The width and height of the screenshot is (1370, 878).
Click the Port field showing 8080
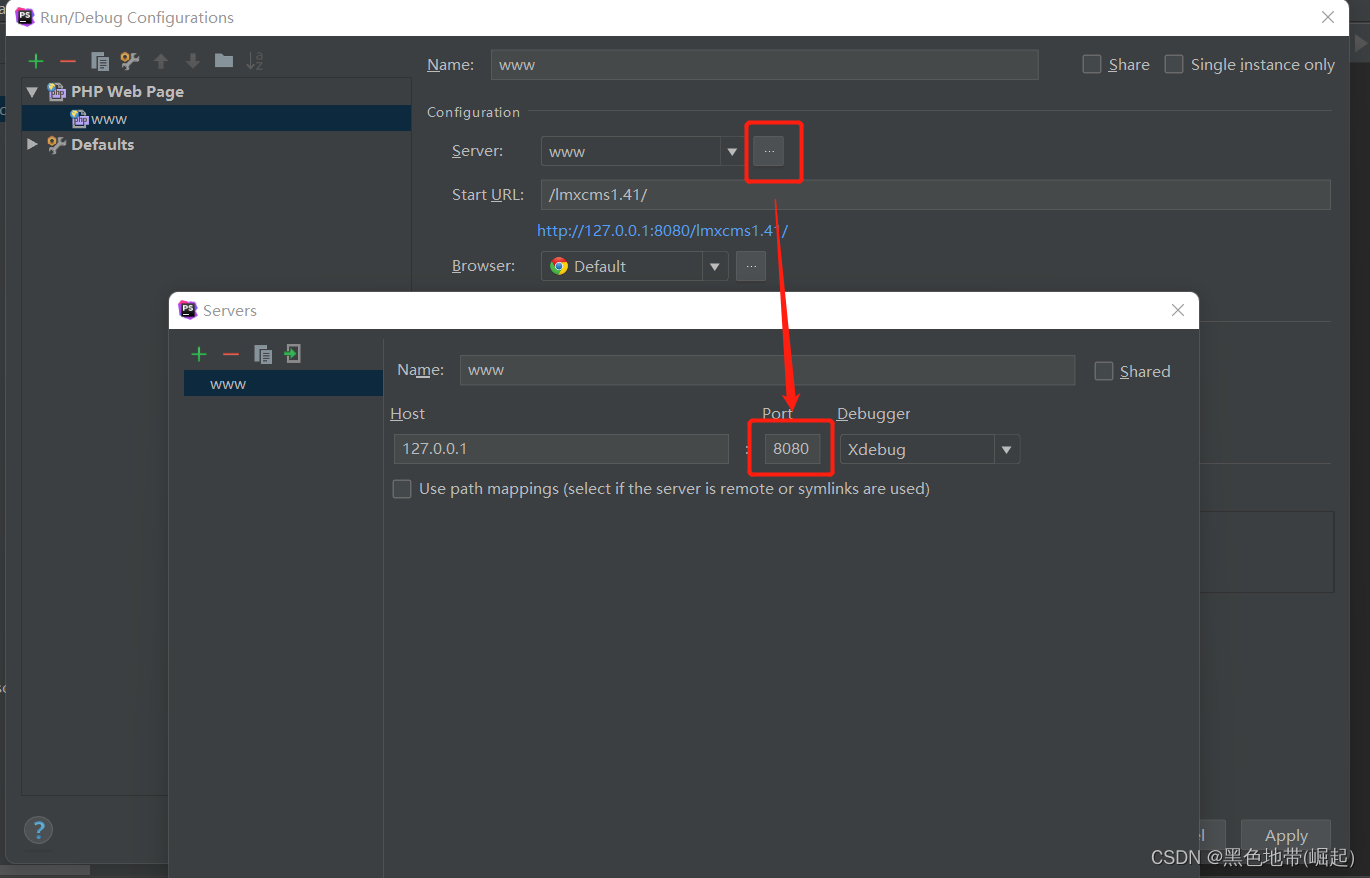tap(791, 449)
